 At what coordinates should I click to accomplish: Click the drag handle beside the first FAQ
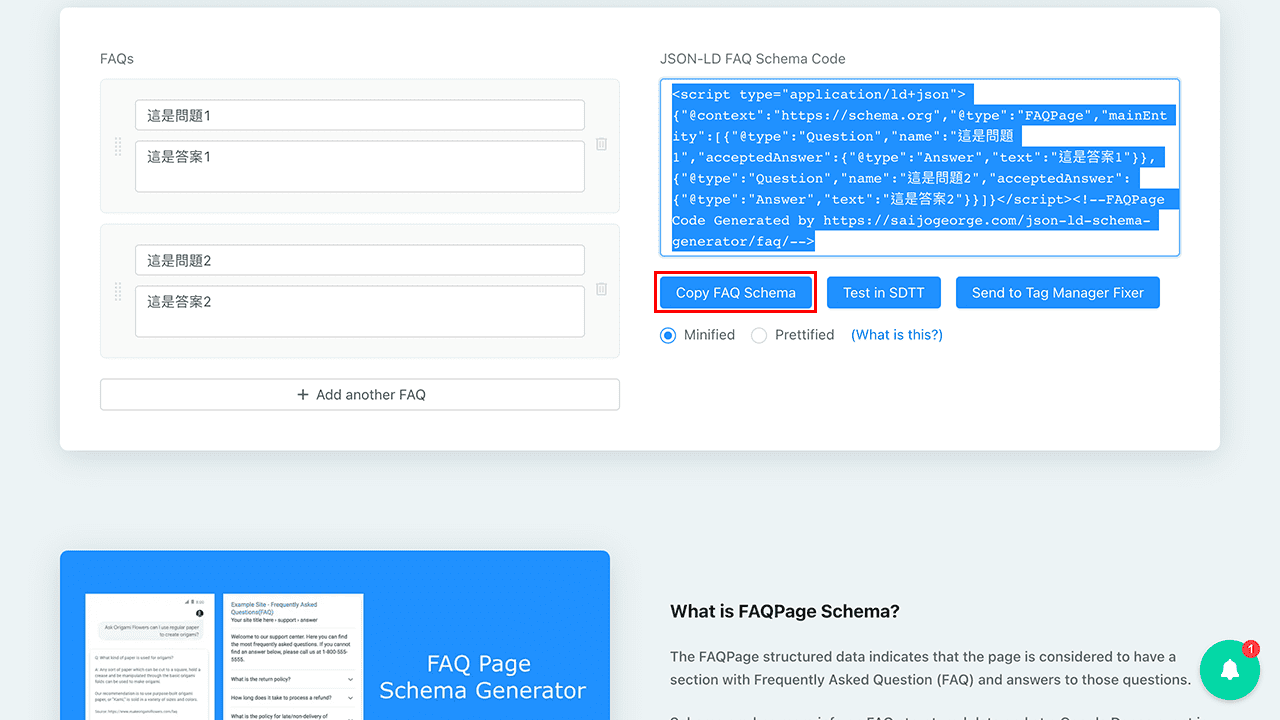(x=117, y=145)
